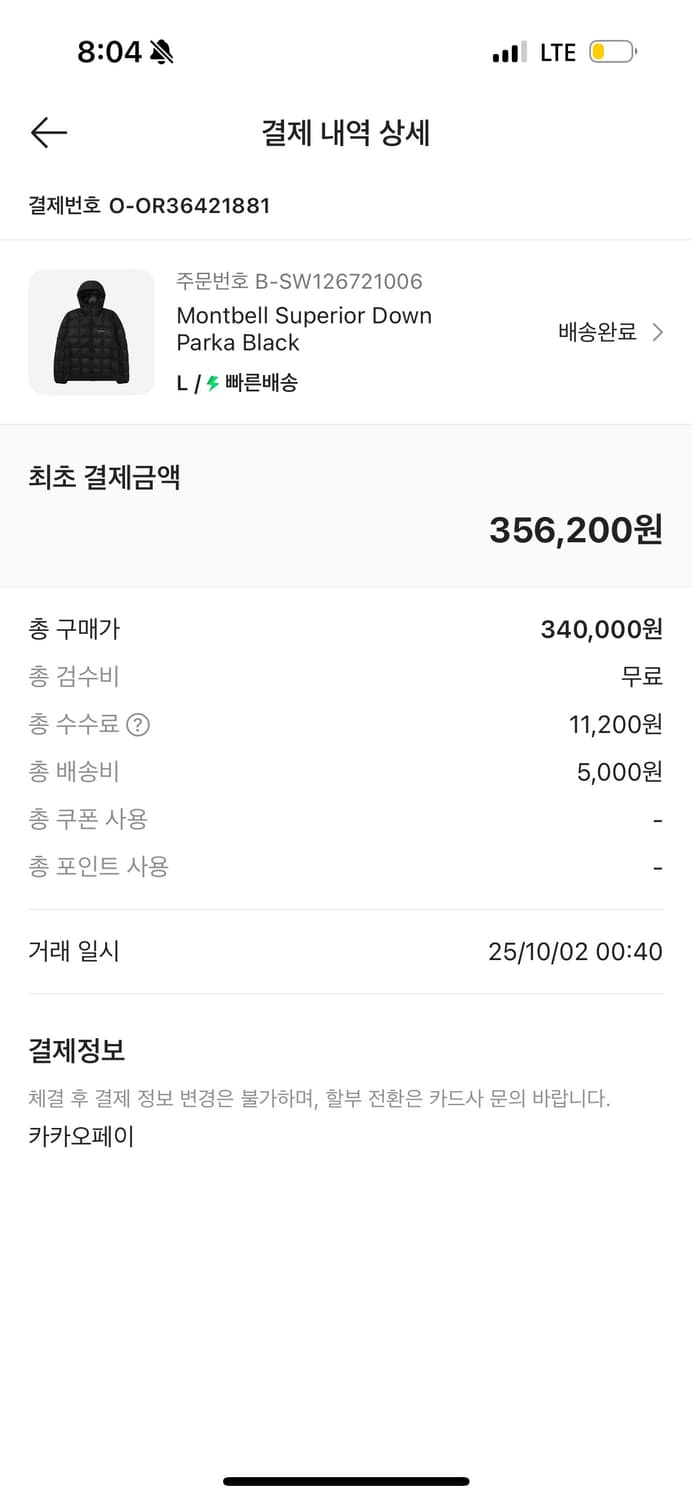Tap order number B-SW126721006

[299, 281]
